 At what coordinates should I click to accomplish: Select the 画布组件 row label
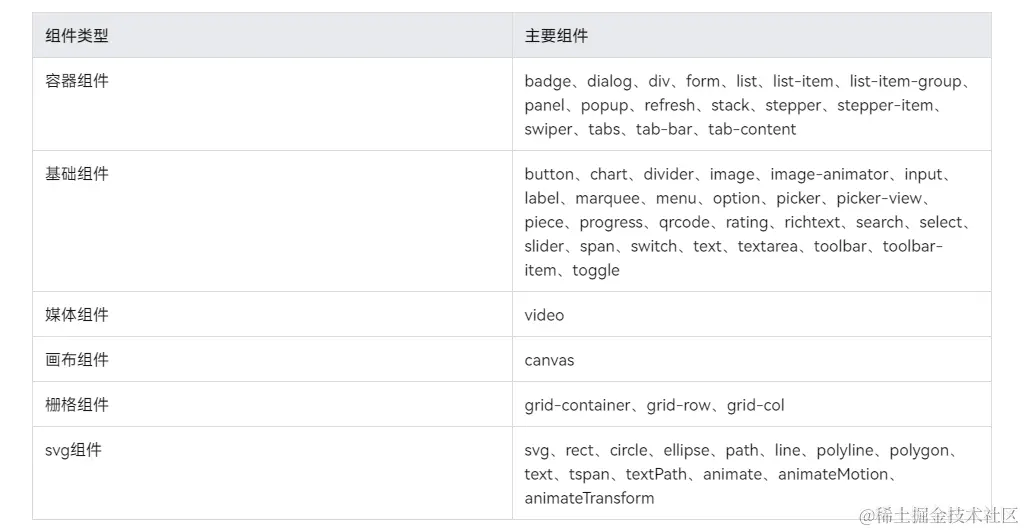coord(76,359)
